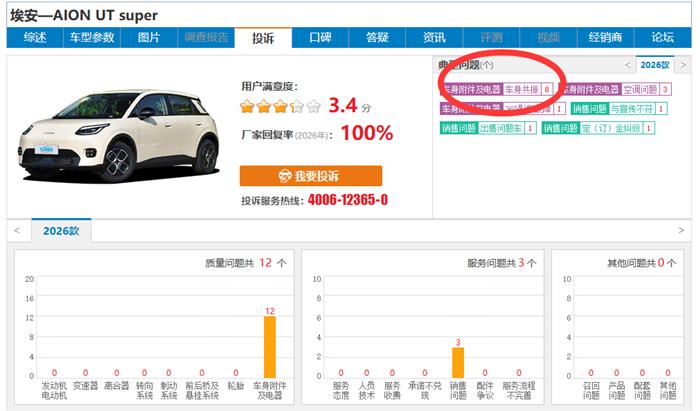Click the 转向系统 axis label
The height and width of the screenshot is (411, 700).
click(144, 390)
